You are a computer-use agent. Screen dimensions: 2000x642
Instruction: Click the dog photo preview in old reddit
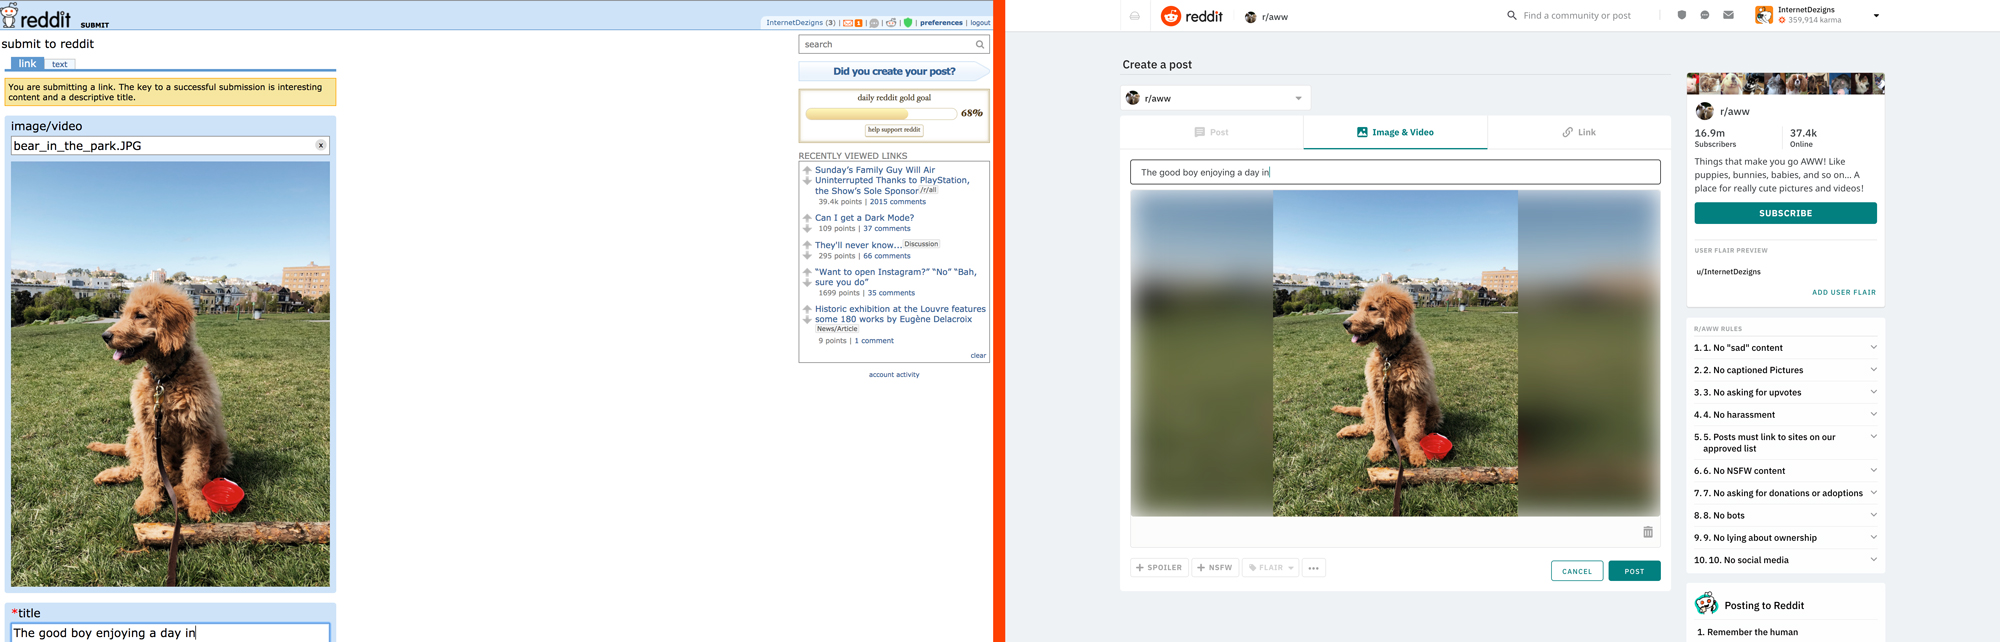[x=170, y=373]
